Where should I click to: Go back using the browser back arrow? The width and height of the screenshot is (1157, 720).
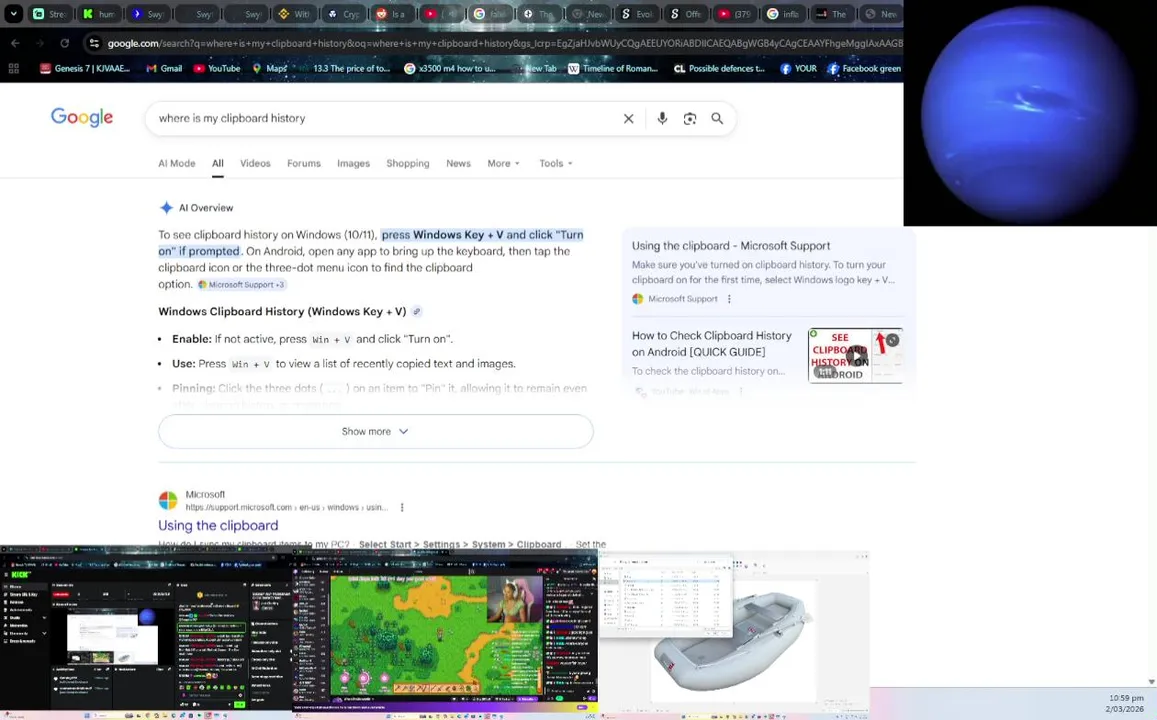click(15, 44)
